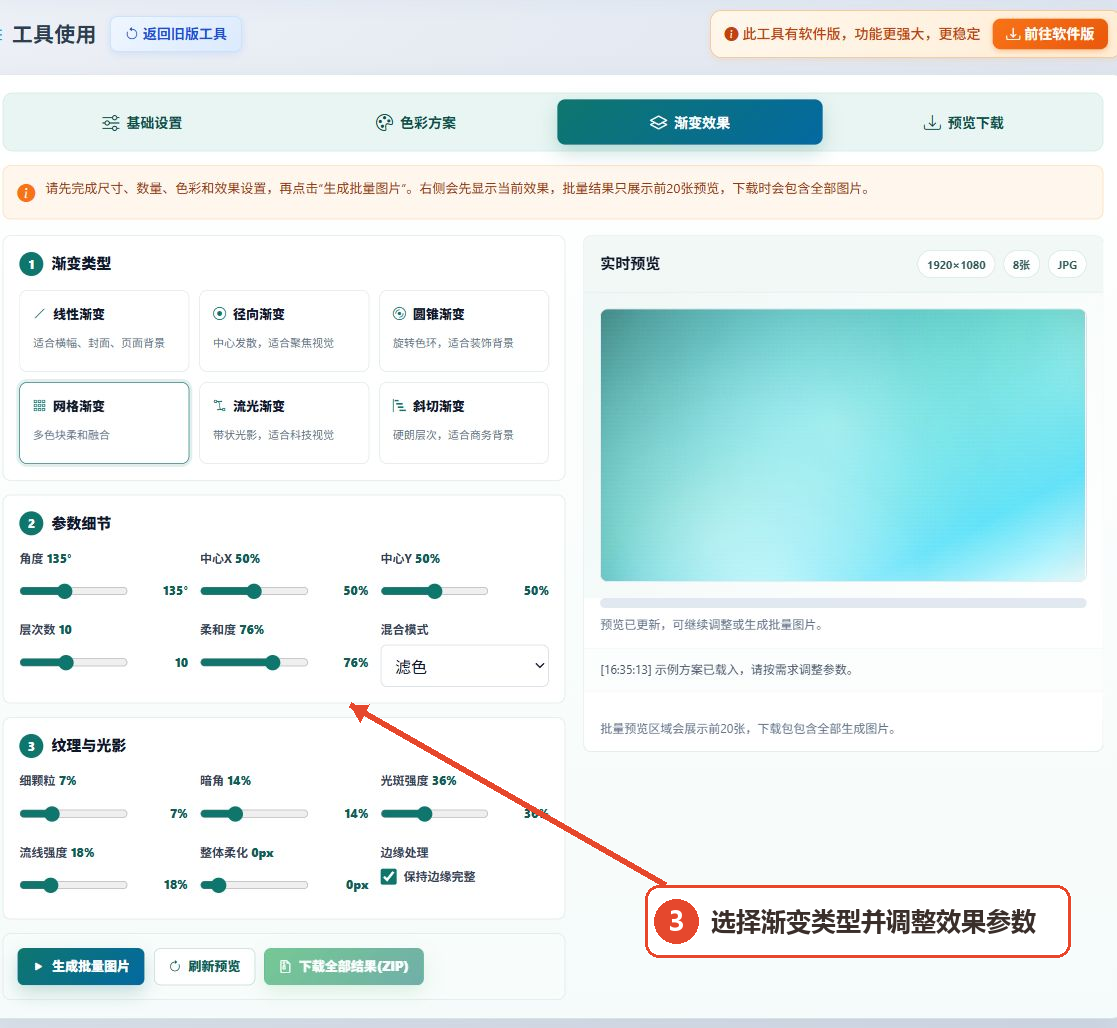Click 生成批量图片 to generate images
This screenshot has height=1028, width=1117.
coord(81,967)
